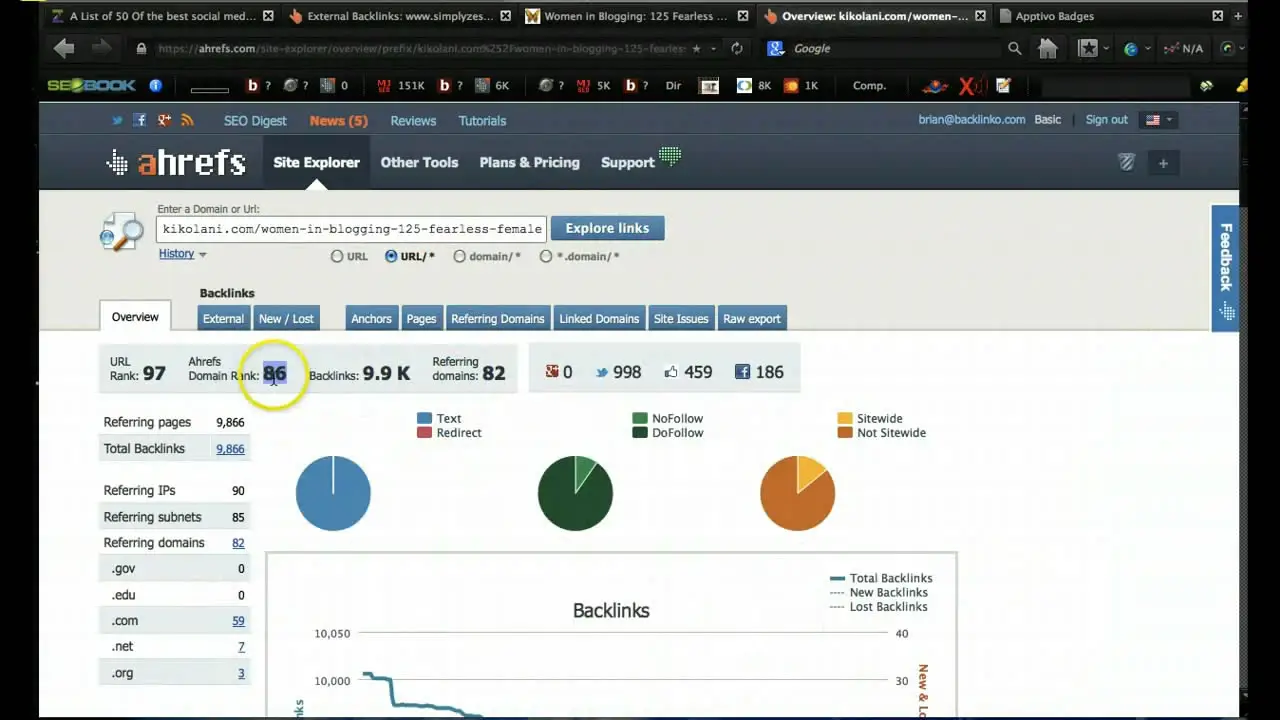Click the search magnifier in Google box
This screenshot has width=1280, height=720.
[1015, 48]
